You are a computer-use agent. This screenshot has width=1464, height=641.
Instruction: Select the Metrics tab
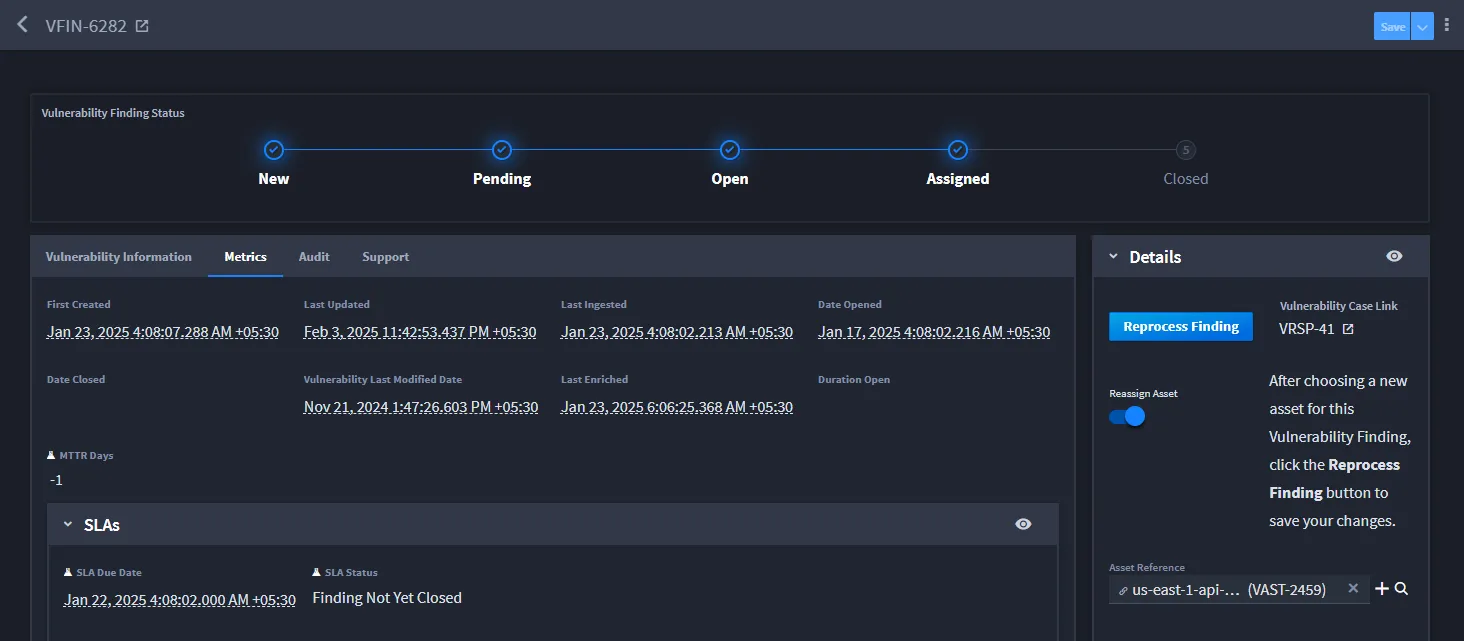245,257
